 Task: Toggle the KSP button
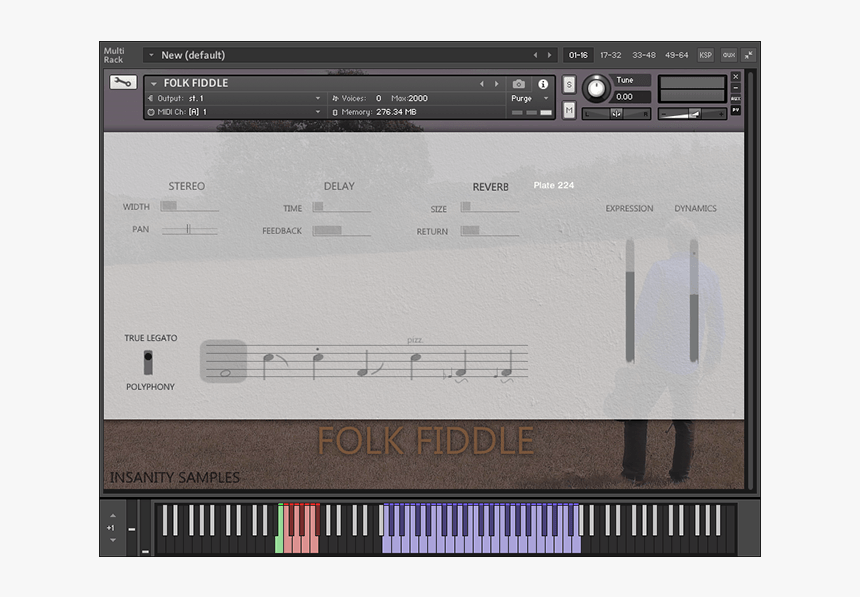point(705,55)
